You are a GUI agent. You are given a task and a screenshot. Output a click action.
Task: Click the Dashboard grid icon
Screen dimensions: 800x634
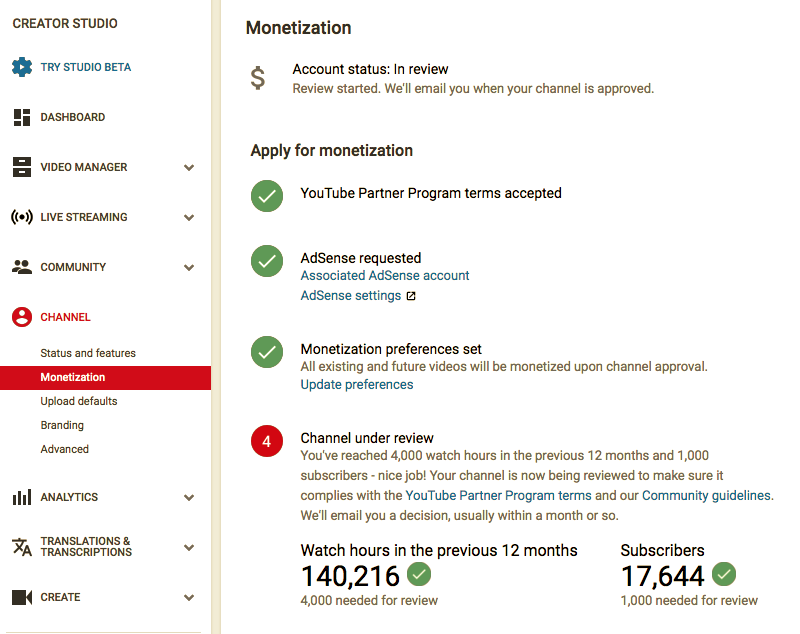tap(22, 117)
